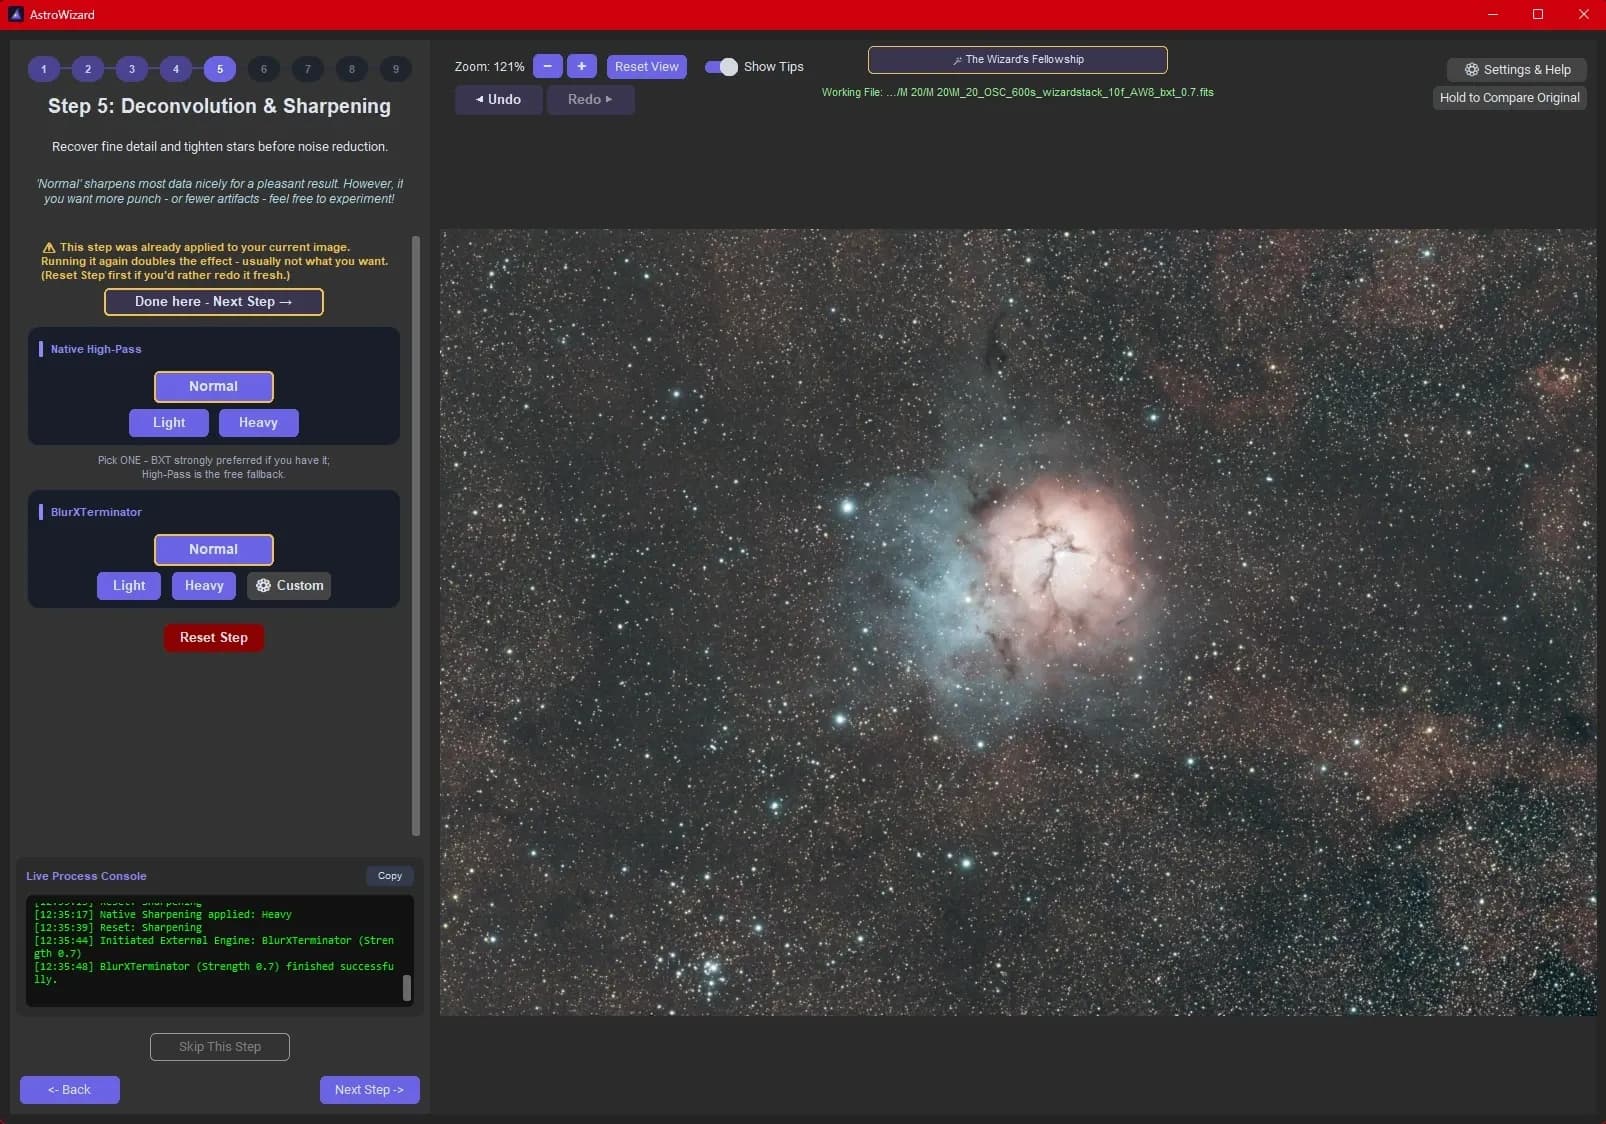Apply Native High-Pass Normal sharpening
Screen dimensions: 1606x1124
pos(214,386)
